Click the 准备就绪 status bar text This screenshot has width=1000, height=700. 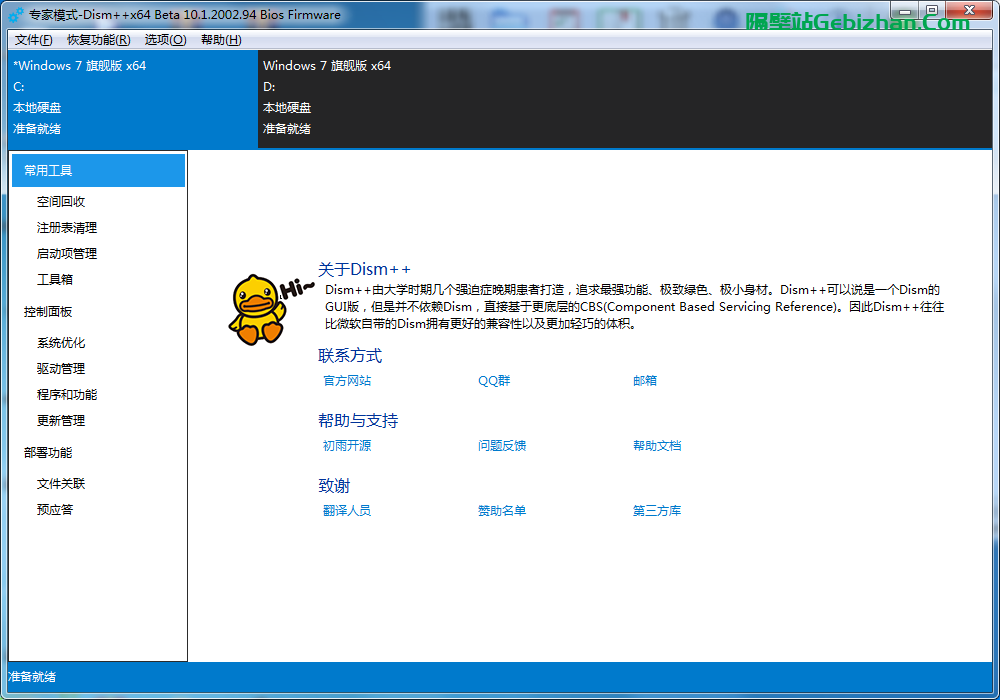[x=32, y=676]
